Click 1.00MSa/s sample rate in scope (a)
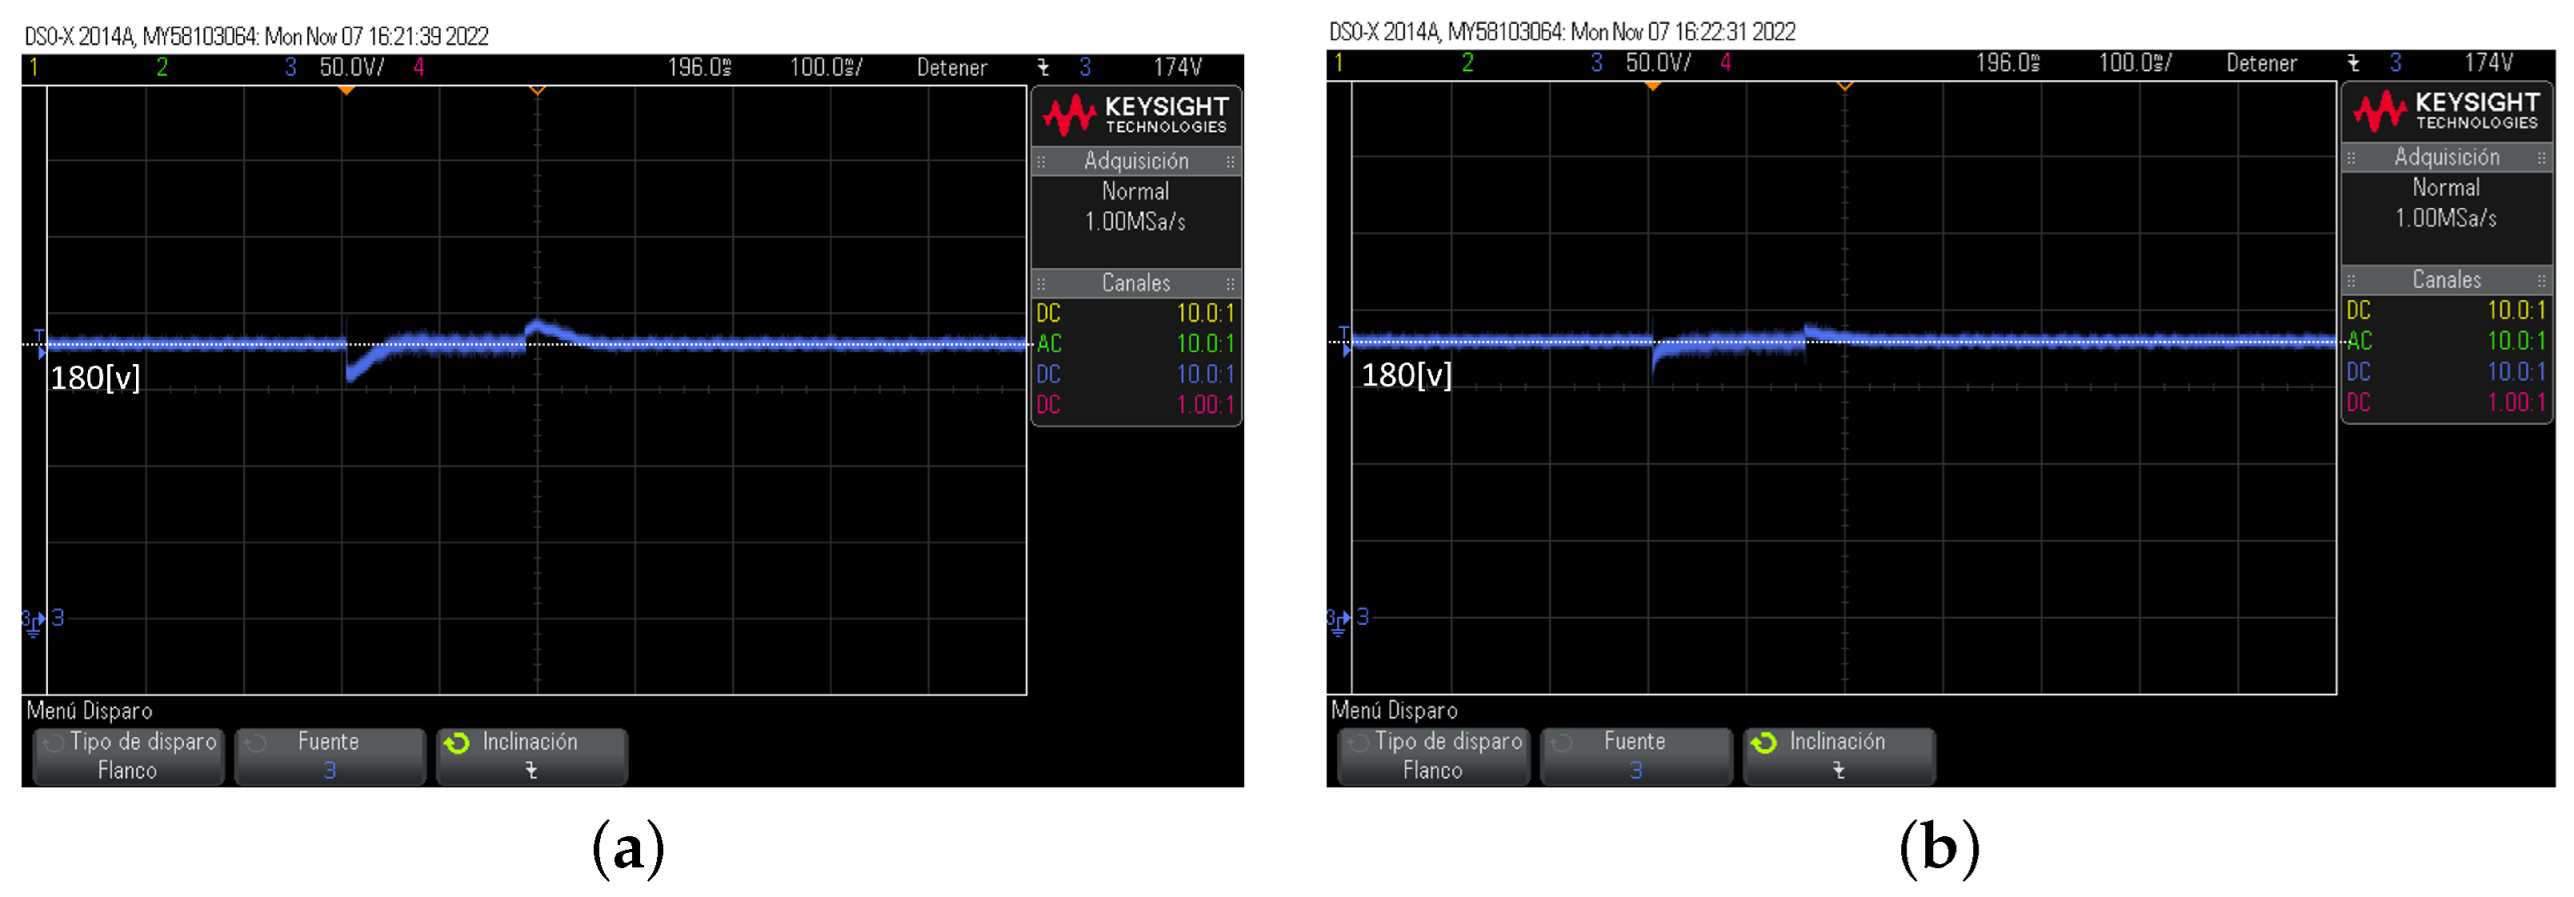The width and height of the screenshot is (2574, 897). 1136,222
